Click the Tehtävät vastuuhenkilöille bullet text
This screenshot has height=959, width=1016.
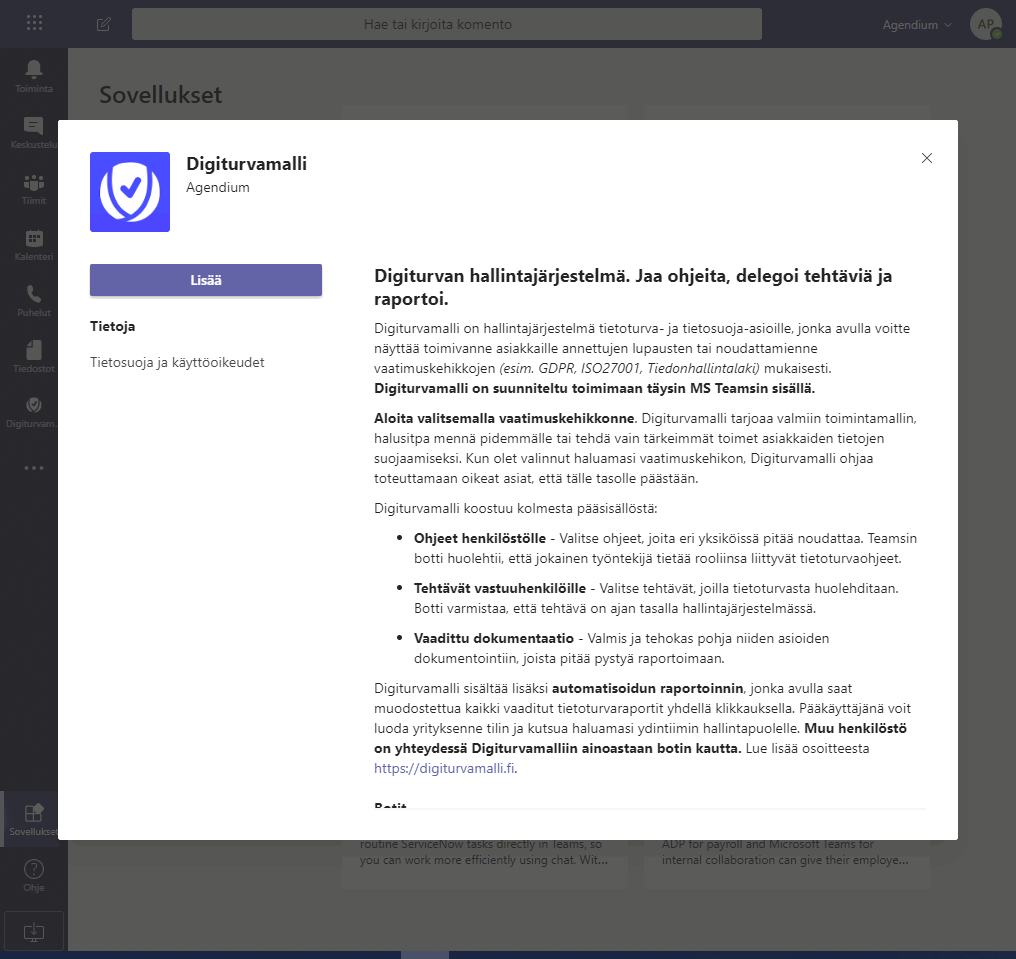tap(500, 588)
